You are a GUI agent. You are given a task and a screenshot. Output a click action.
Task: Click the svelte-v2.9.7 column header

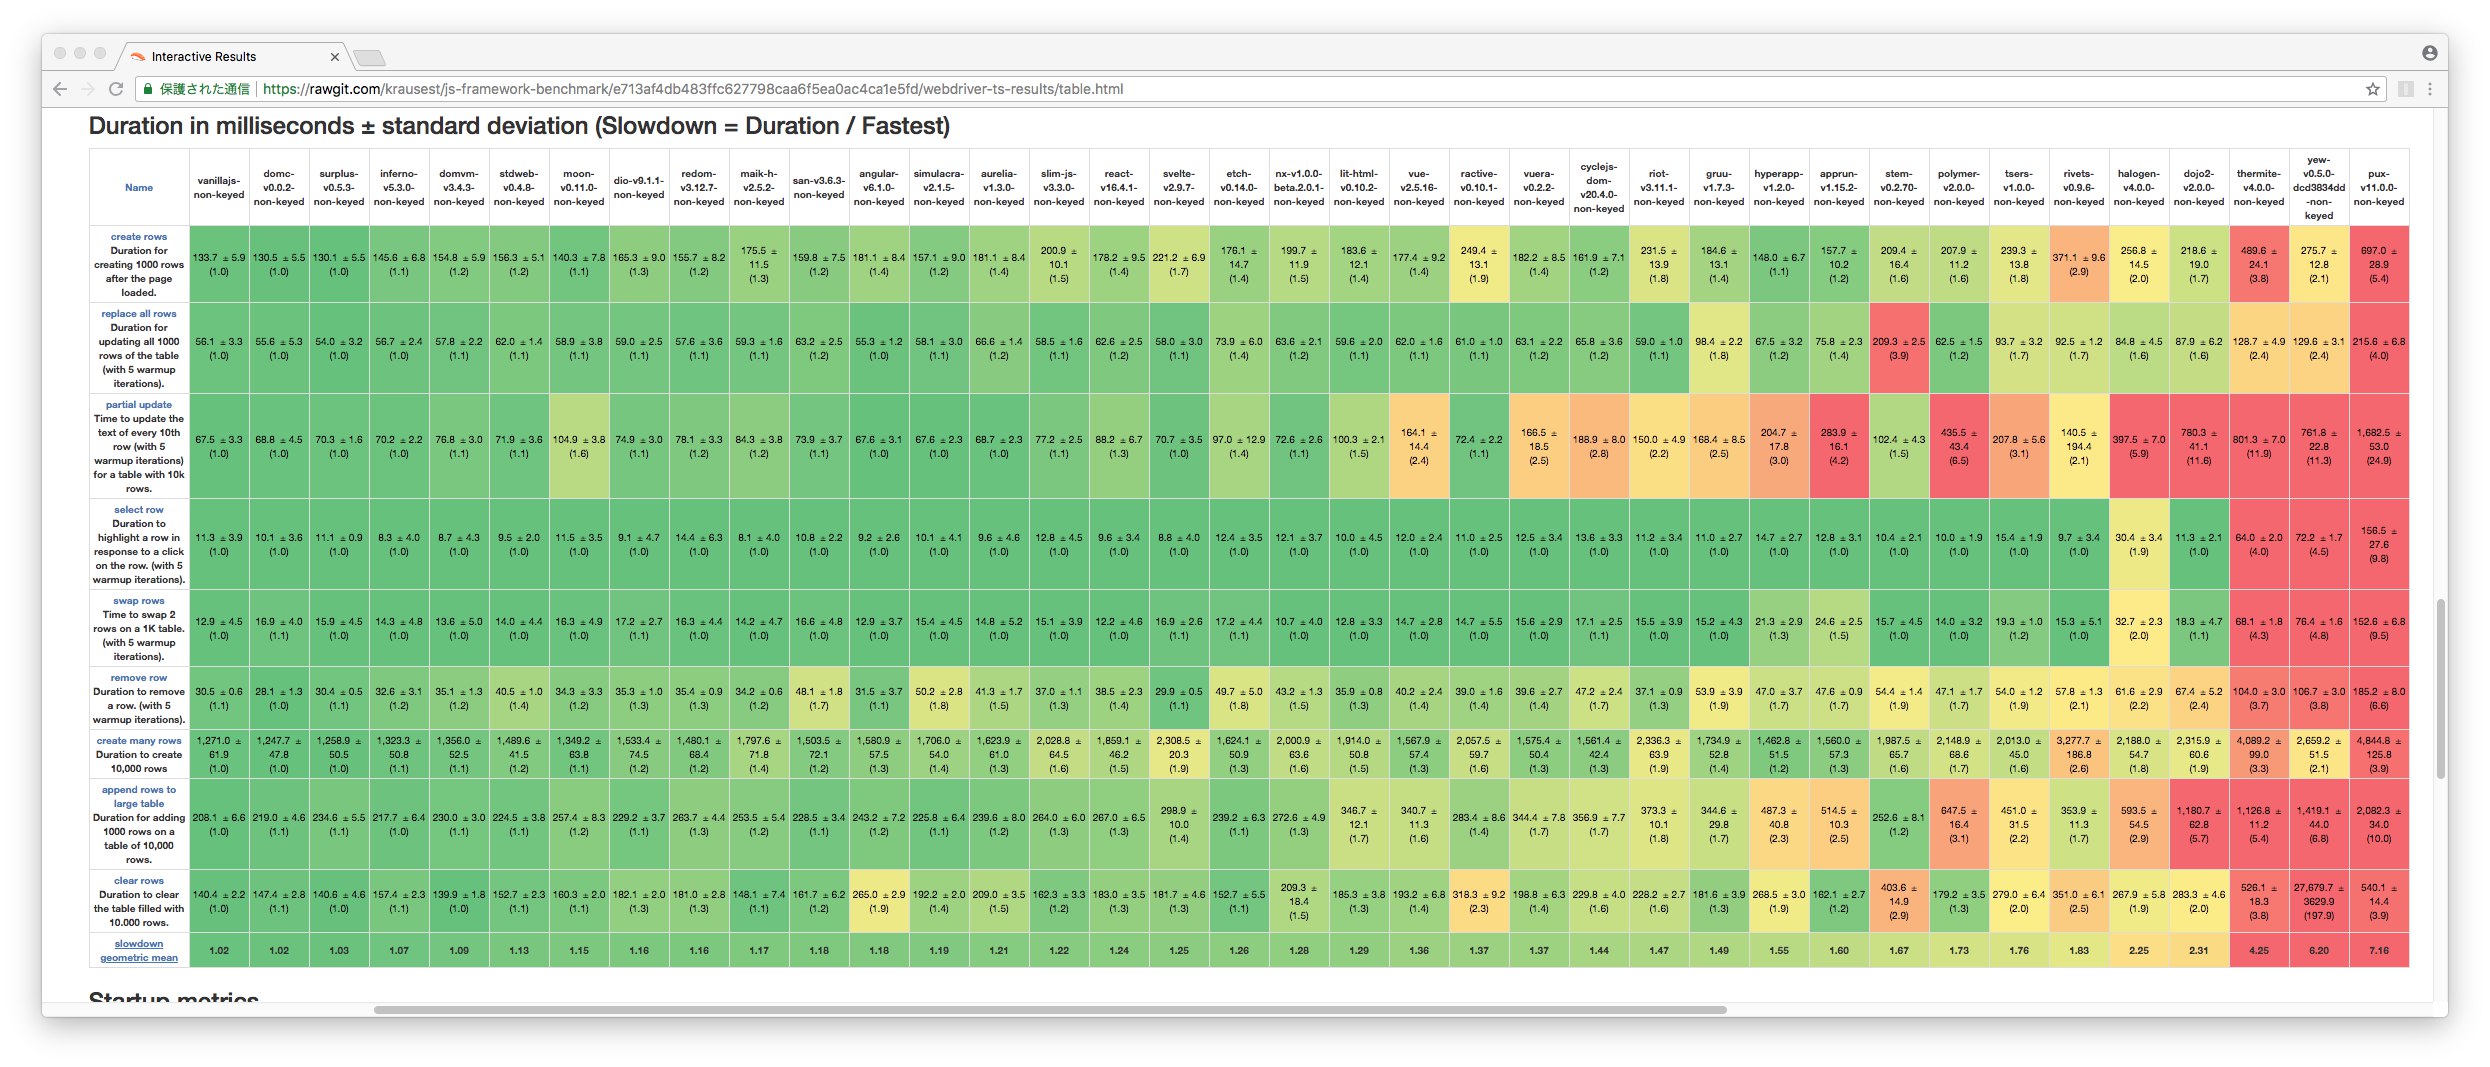pyautogui.click(x=1179, y=188)
